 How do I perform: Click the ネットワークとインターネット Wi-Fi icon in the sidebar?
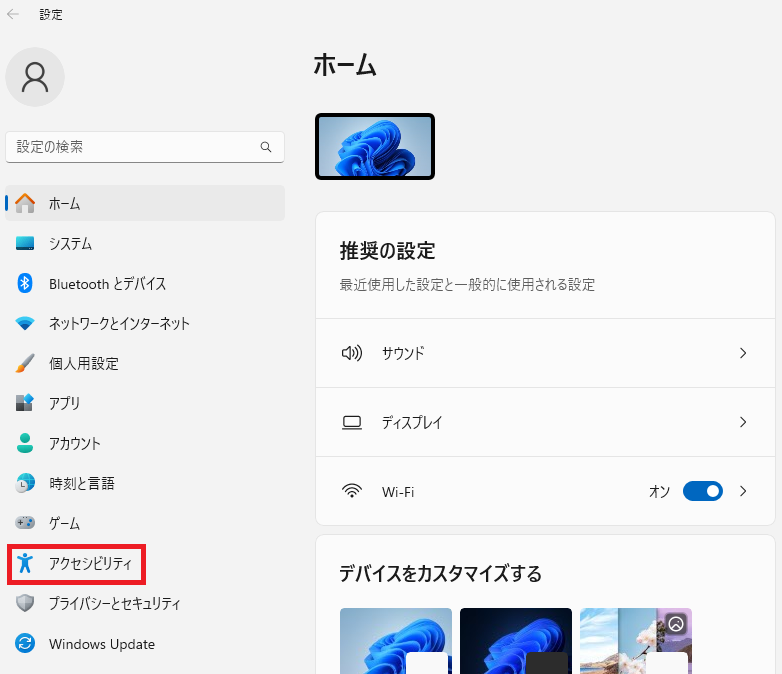tap(26, 324)
